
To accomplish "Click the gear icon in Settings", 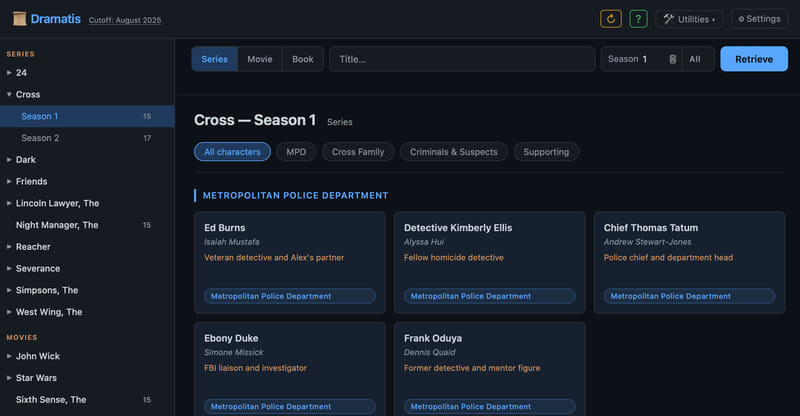I will pos(741,19).
